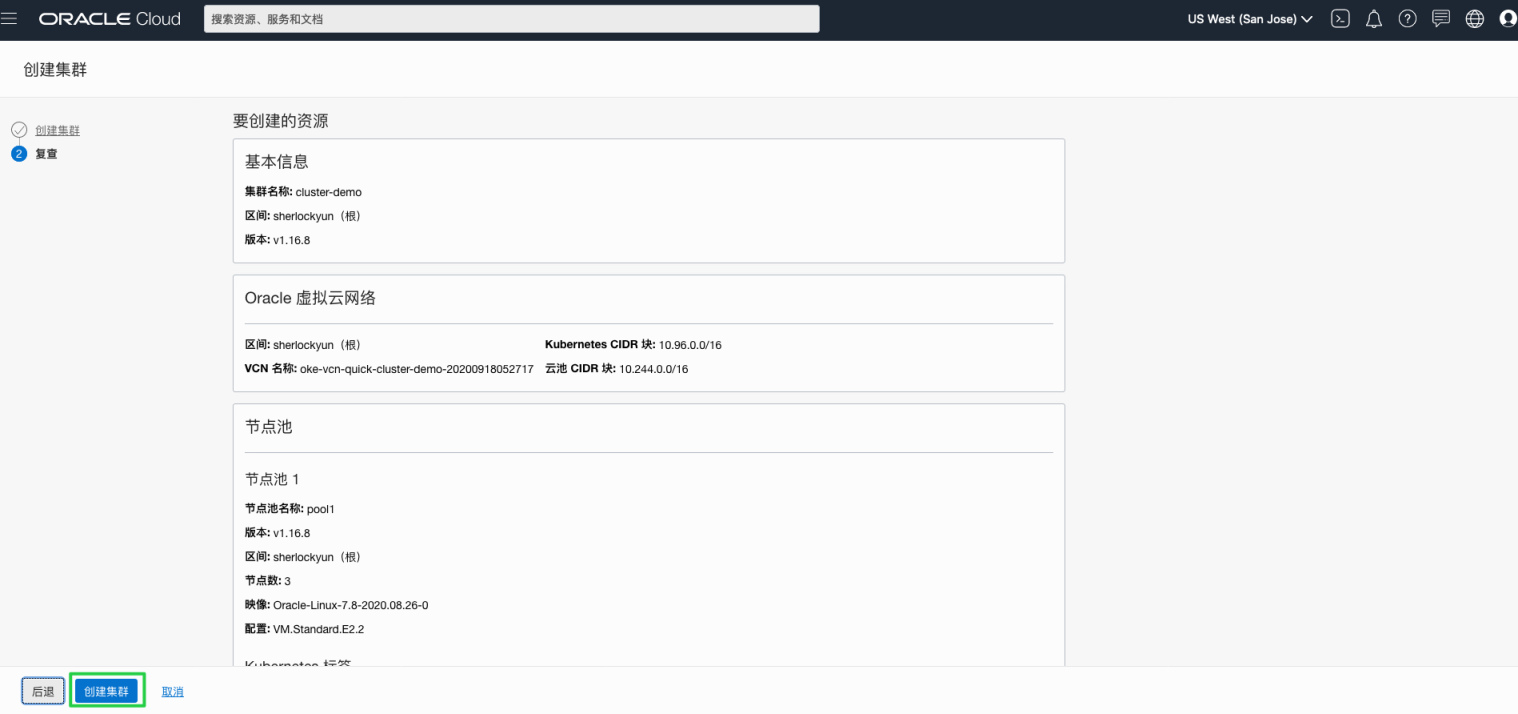Click the 节点池 section title
The height and width of the screenshot is (714, 1518).
tap(269, 426)
